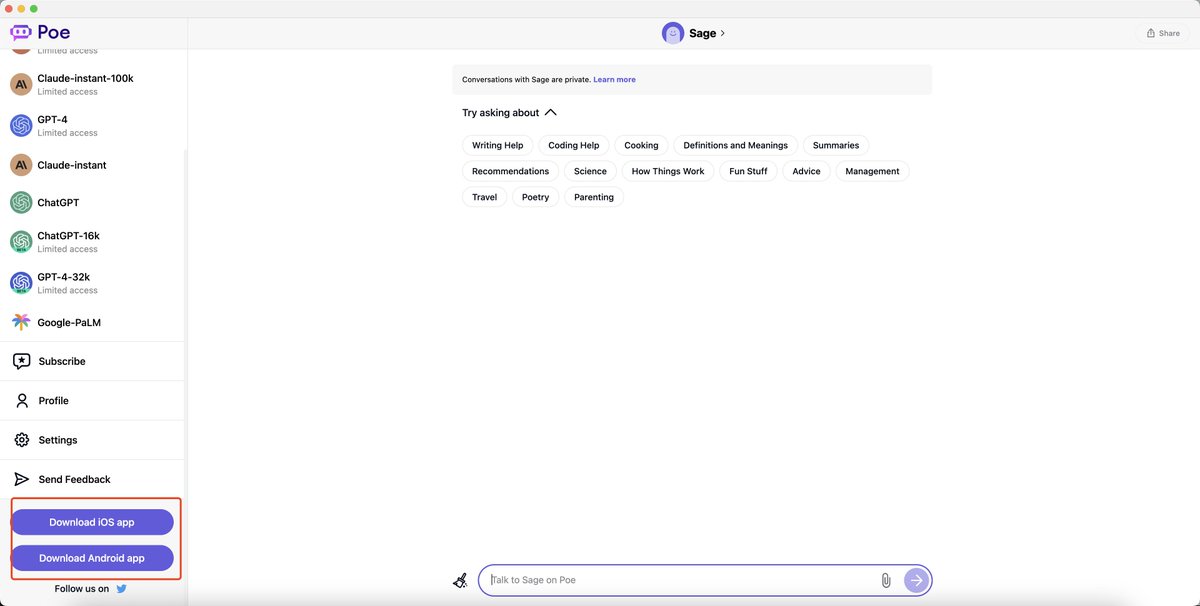Screen dimensions: 1200x606
Task: Pick the Science topic chip
Action: (x=590, y=171)
